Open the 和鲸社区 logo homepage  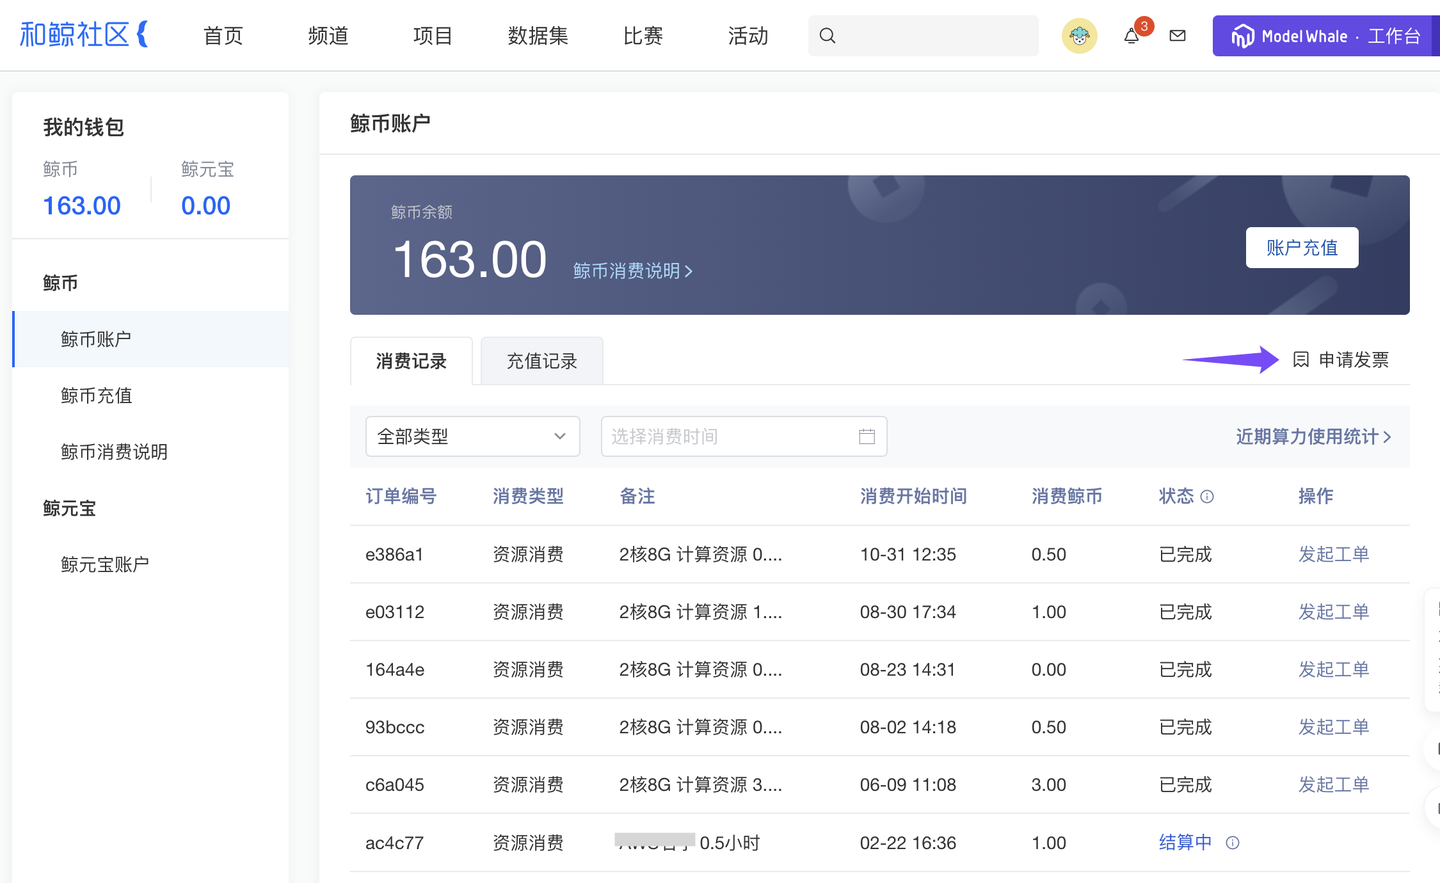pyautogui.click(x=85, y=35)
